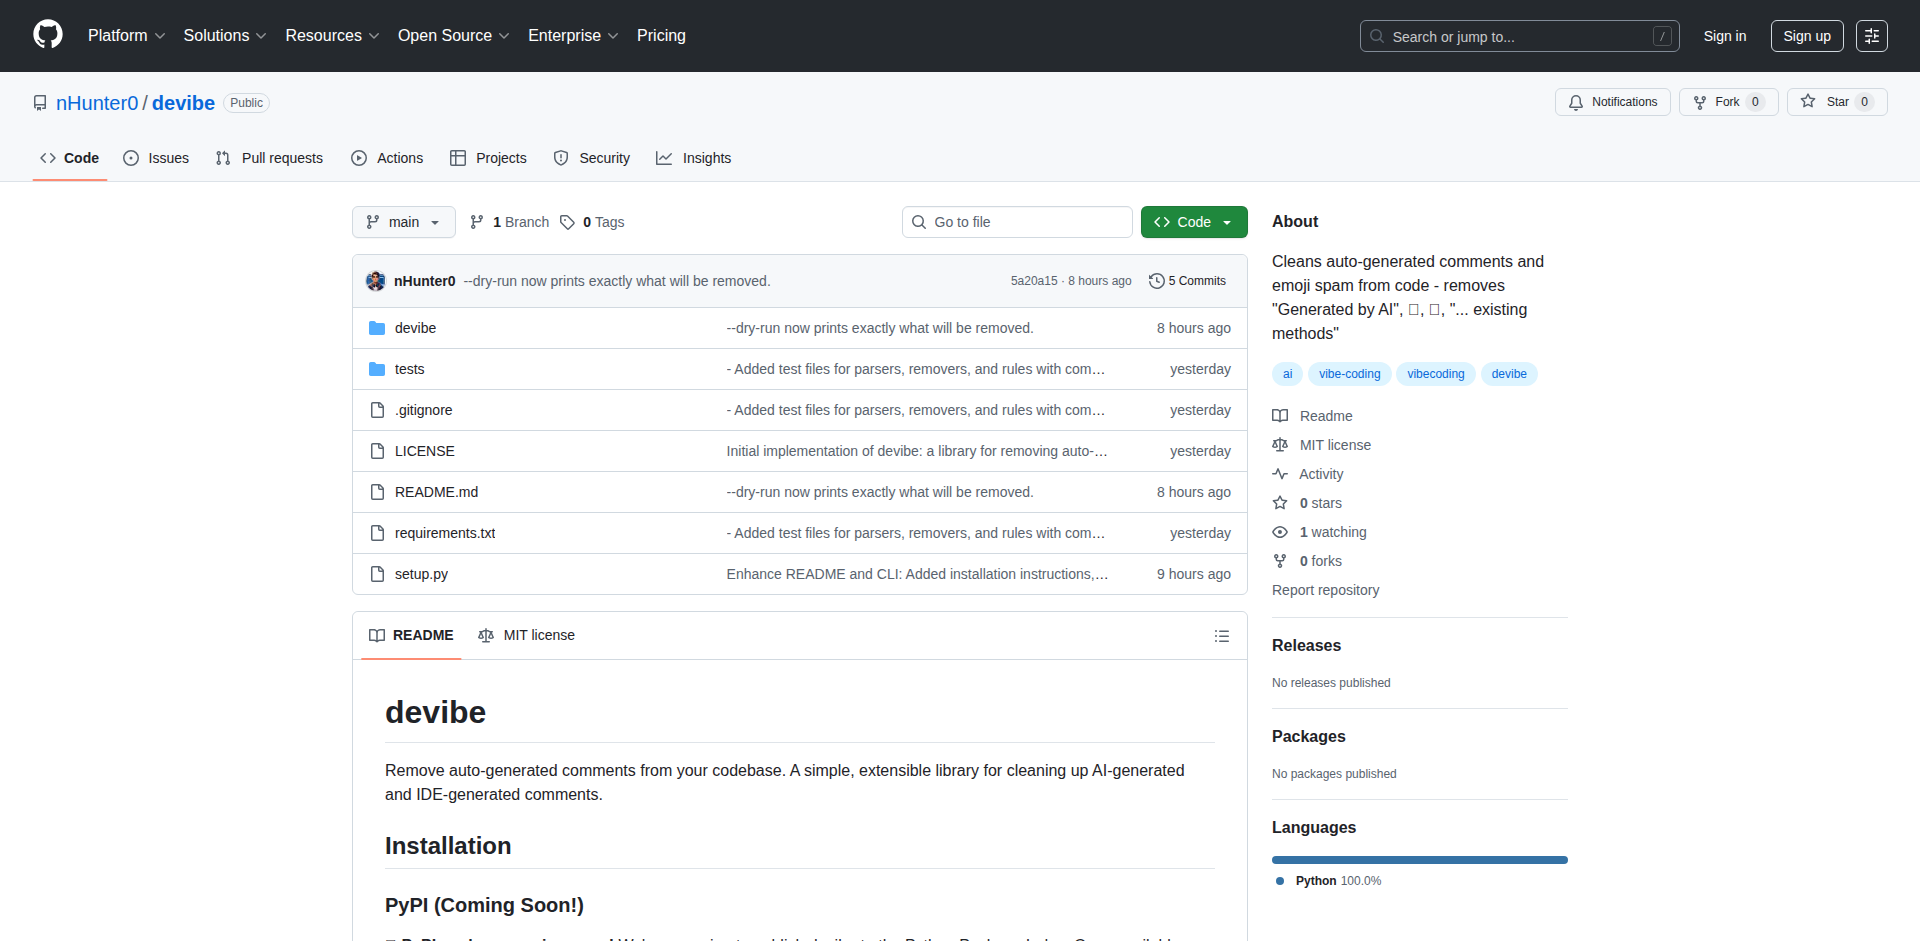Click the commit hash 5a20a15
The width and height of the screenshot is (1920, 941).
point(1033,281)
